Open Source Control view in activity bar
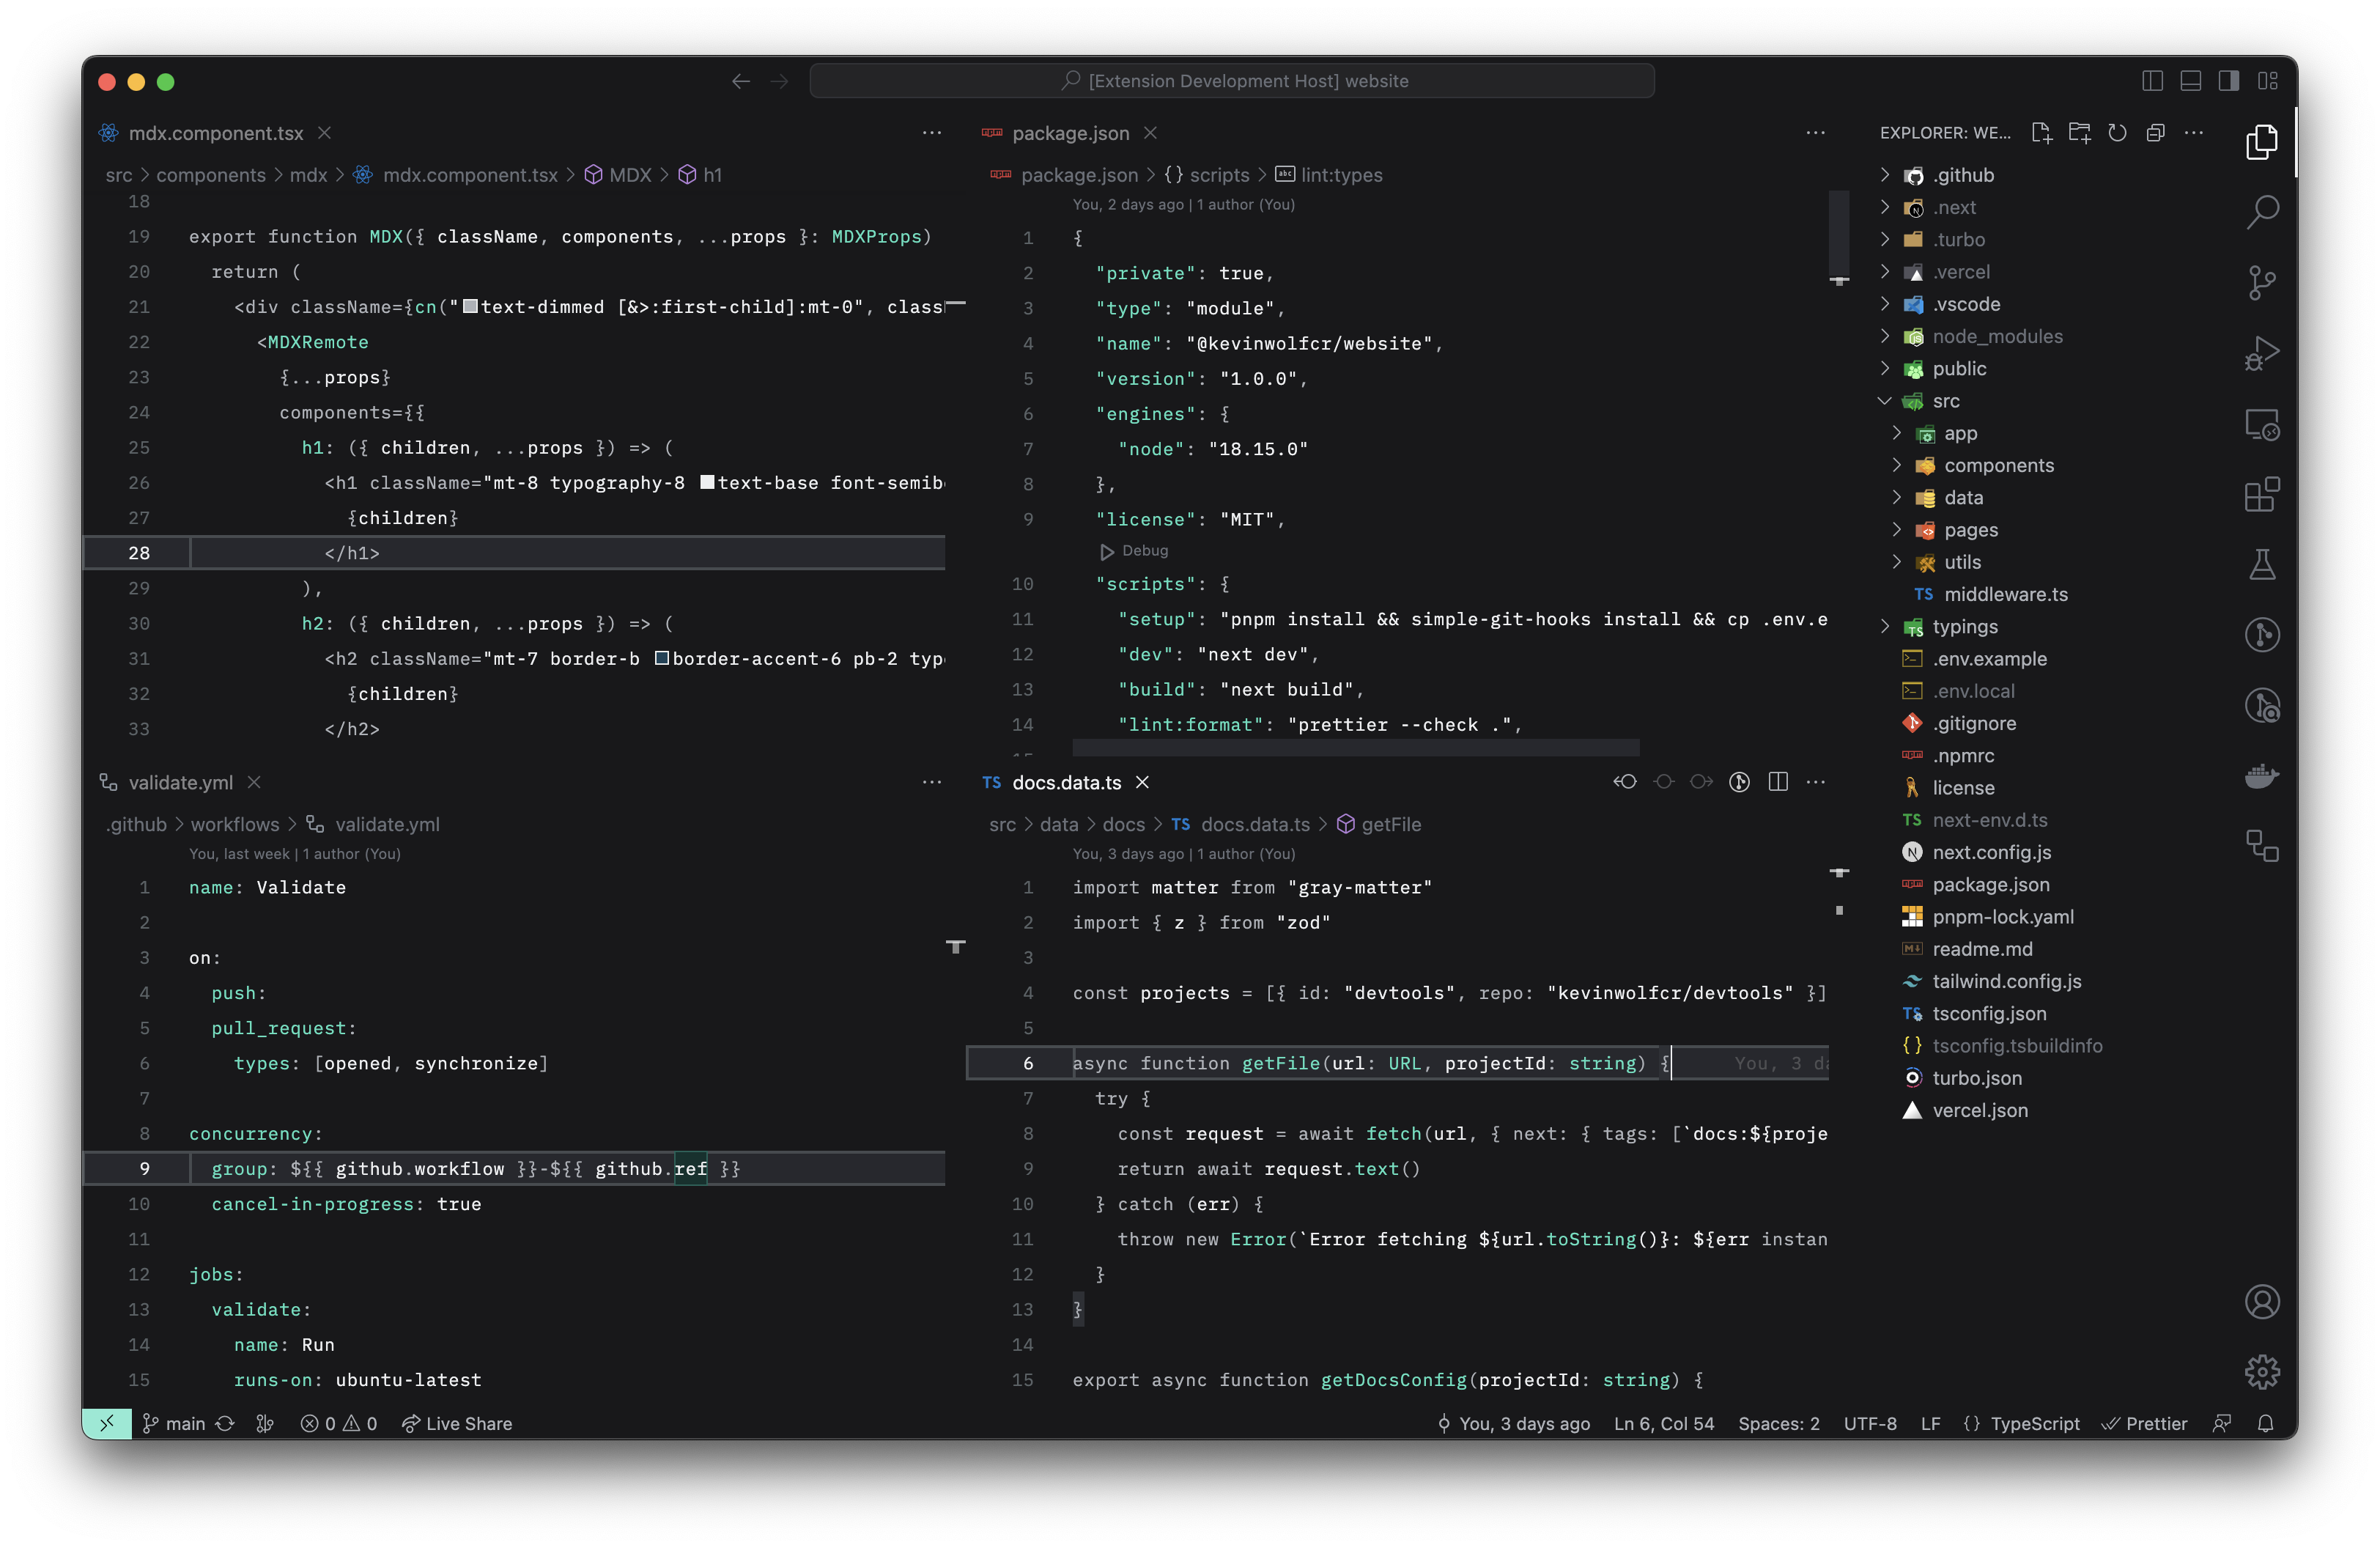The height and width of the screenshot is (1548, 2380). click(x=2262, y=282)
